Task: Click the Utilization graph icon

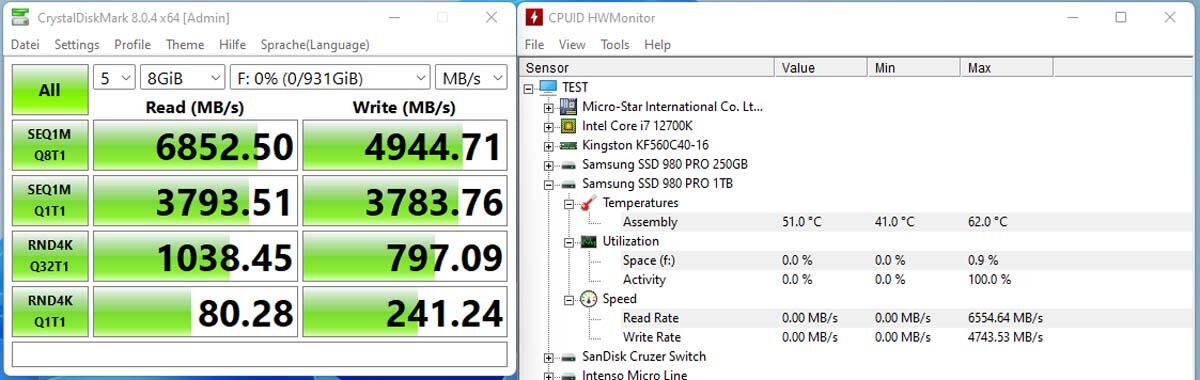Action: pos(588,241)
